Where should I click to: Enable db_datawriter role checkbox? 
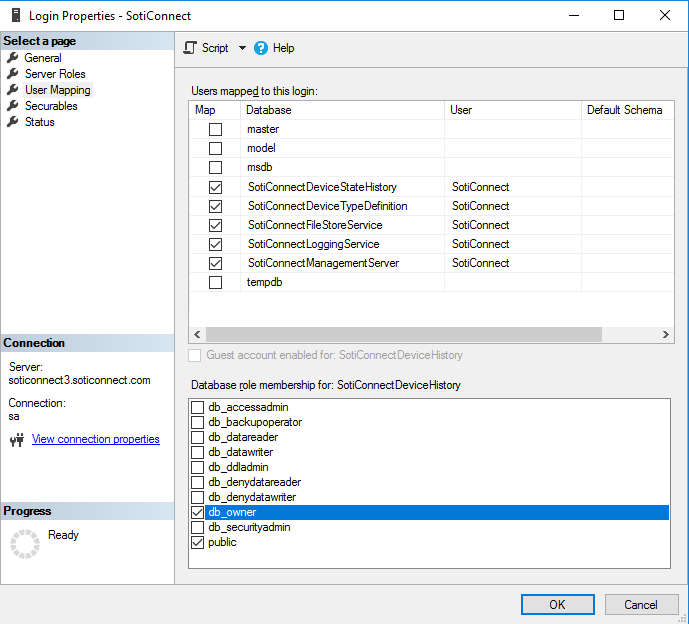[198, 452]
